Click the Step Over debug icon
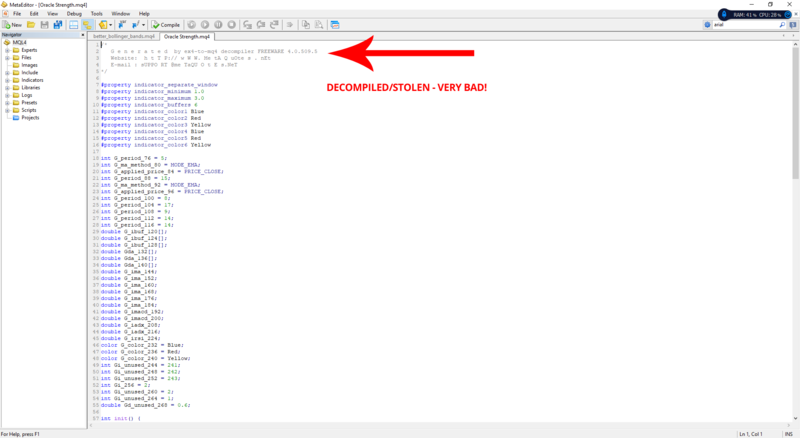Screen dimensions: 800x438 click(261, 25)
